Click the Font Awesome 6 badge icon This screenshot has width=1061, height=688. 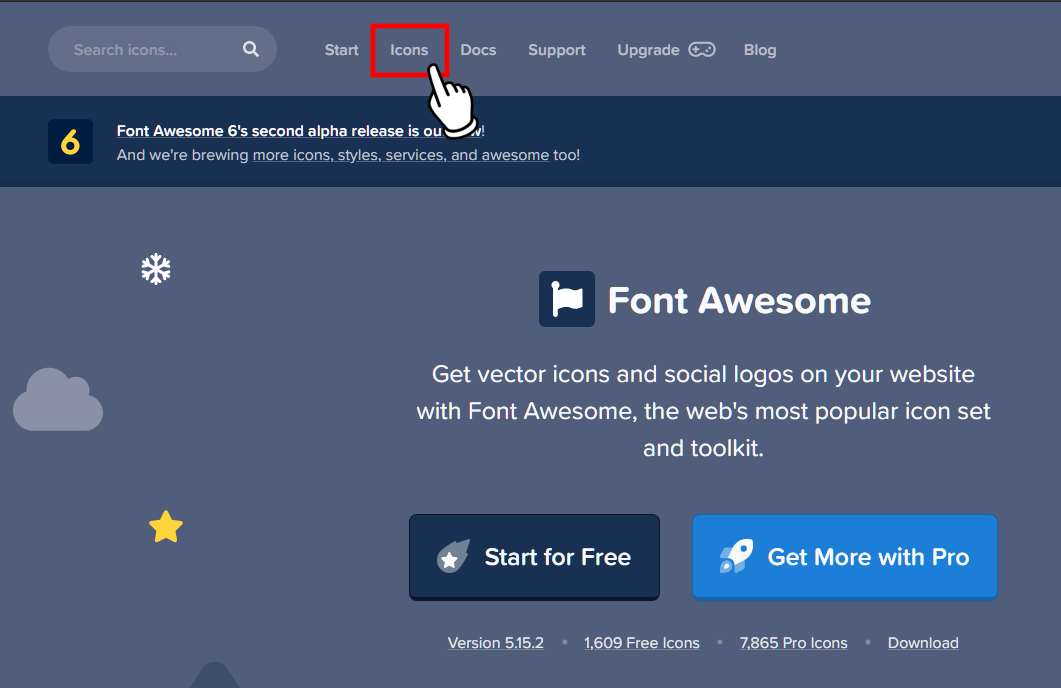pos(70,141)
